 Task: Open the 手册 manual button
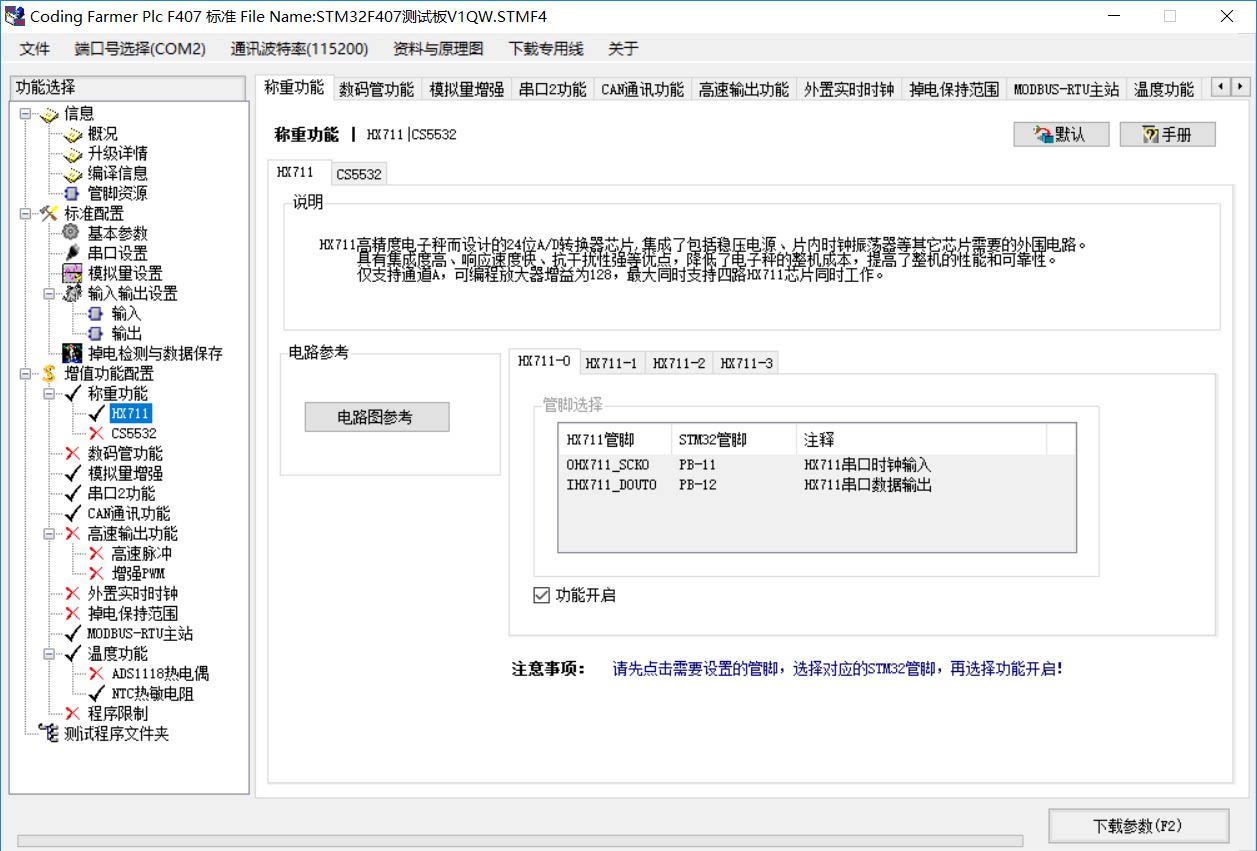(x=1168, y=134)
